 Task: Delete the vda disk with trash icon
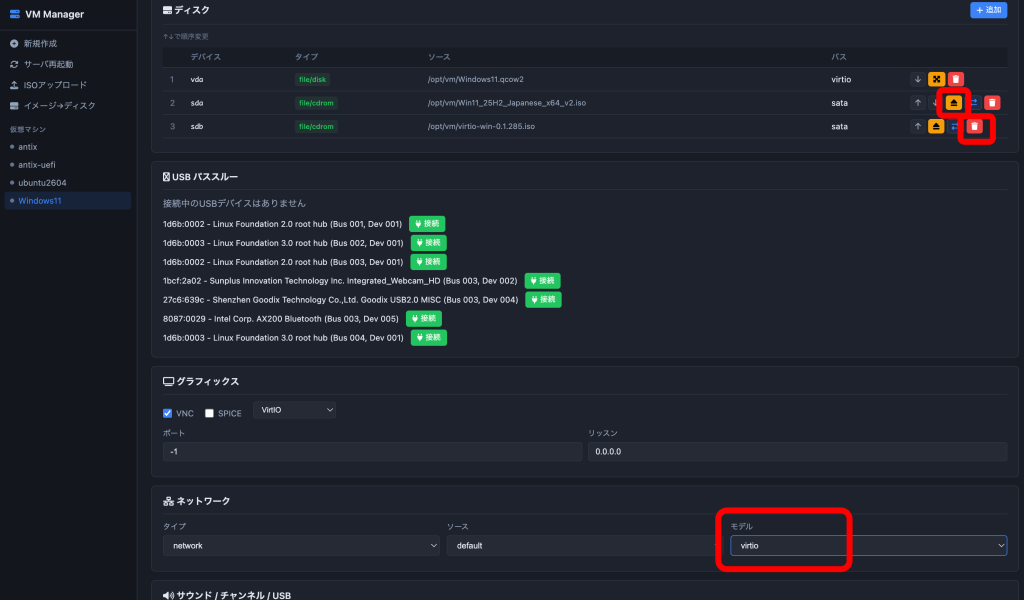coord(955,80)
